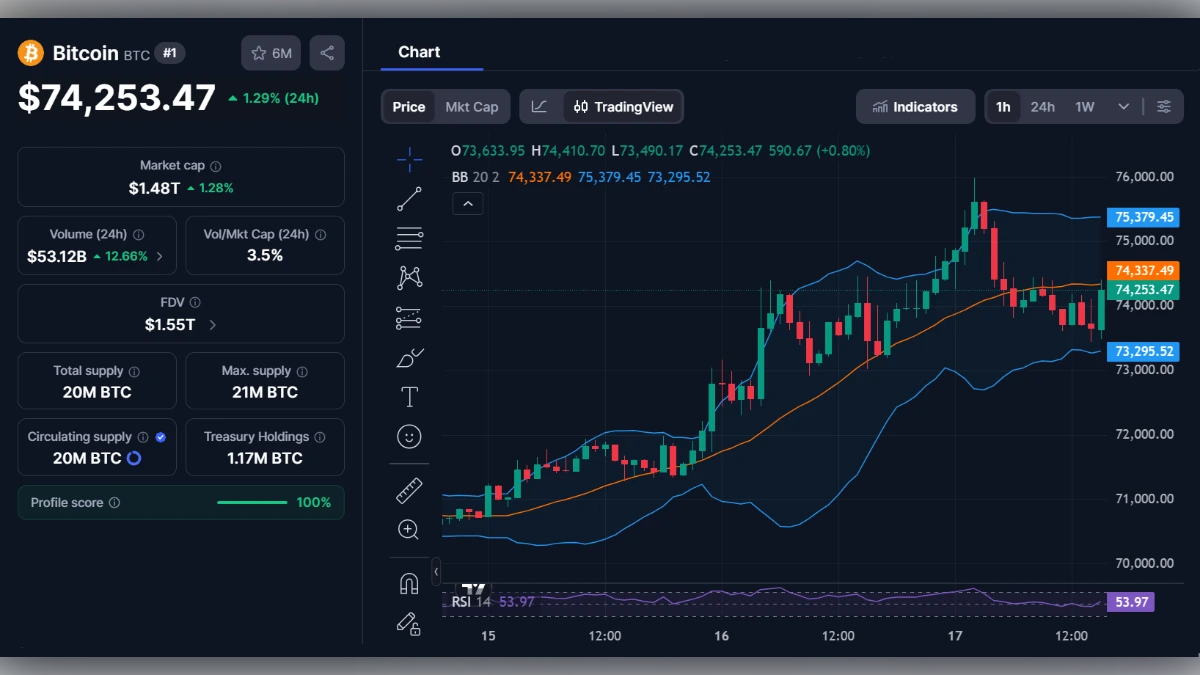Collapse the BB indicator row
The width and height of the screenshot is (1200, 675).
(468, 203)
